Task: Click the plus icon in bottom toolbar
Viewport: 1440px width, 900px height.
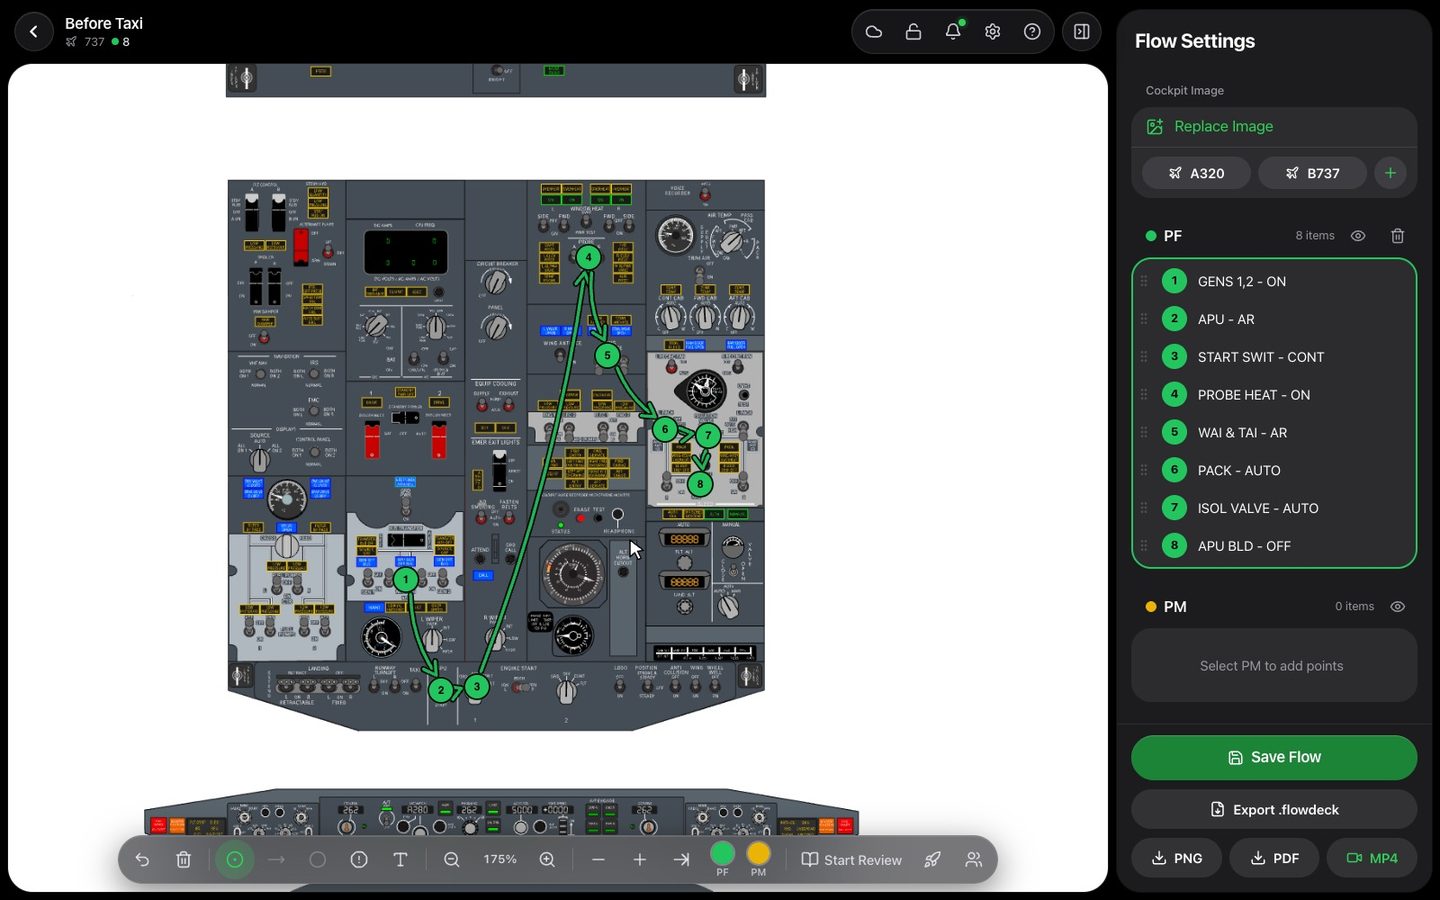Action: point(640,860)
